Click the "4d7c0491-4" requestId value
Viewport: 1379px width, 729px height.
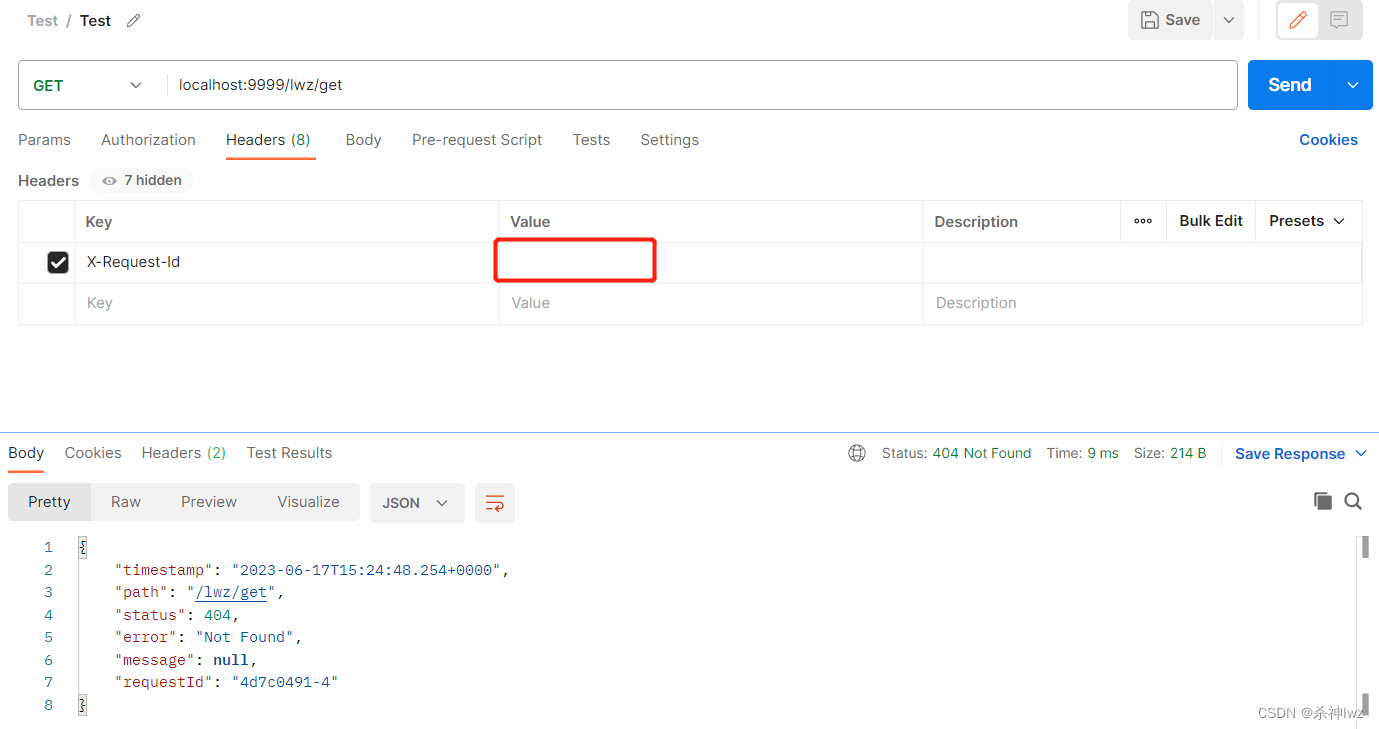285,682
